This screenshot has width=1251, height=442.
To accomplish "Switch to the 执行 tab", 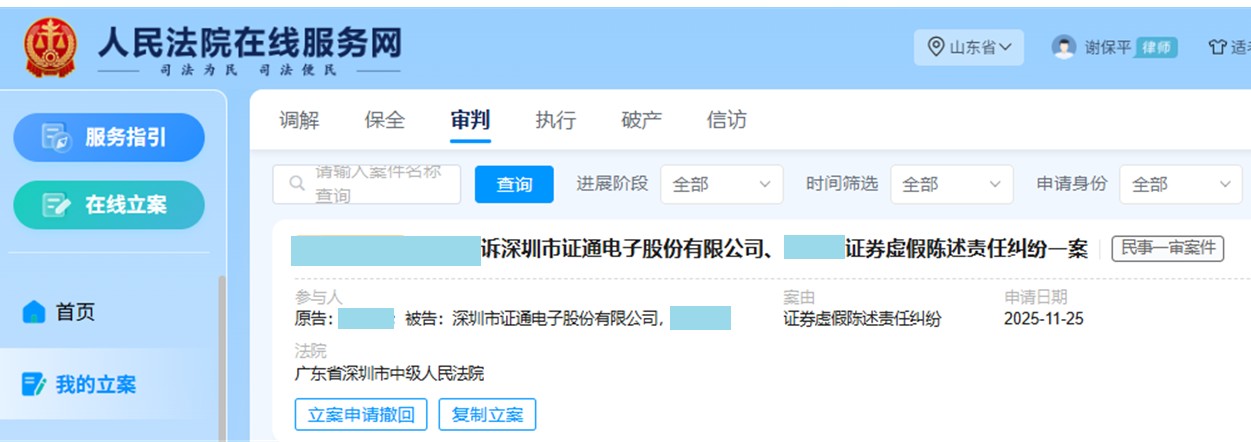I will click(556, 120).
